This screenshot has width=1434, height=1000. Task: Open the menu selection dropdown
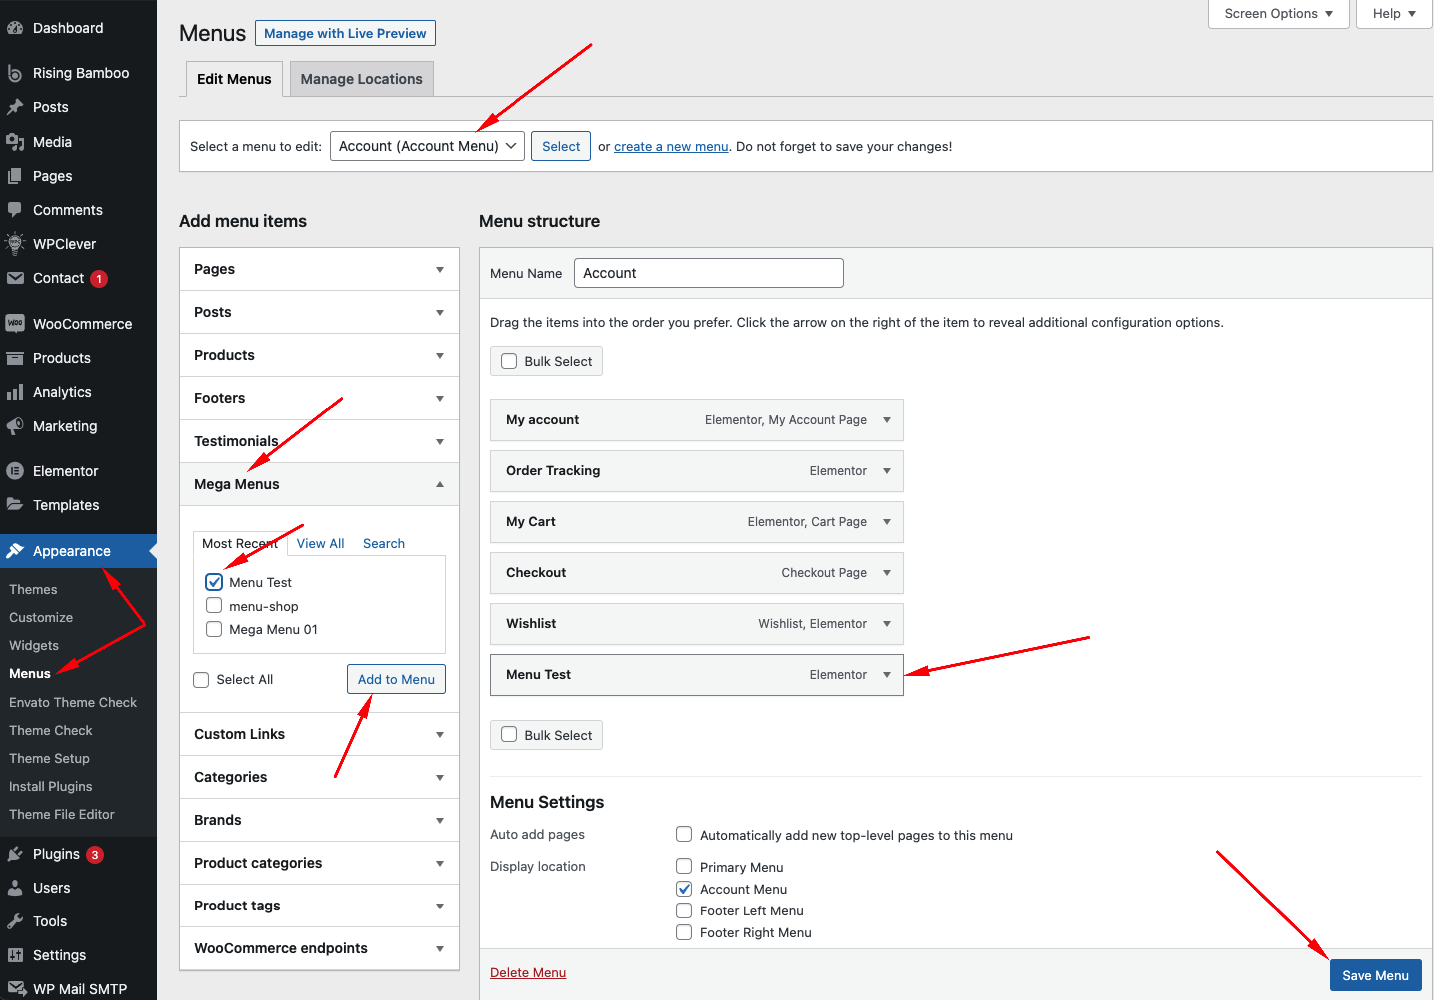point(427,146)
